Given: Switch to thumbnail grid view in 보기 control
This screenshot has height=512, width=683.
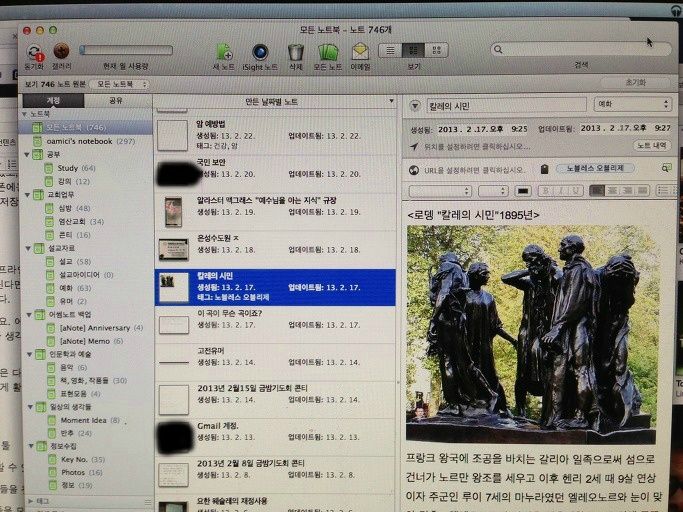Looking at the screenshot, I should [436, 51].
